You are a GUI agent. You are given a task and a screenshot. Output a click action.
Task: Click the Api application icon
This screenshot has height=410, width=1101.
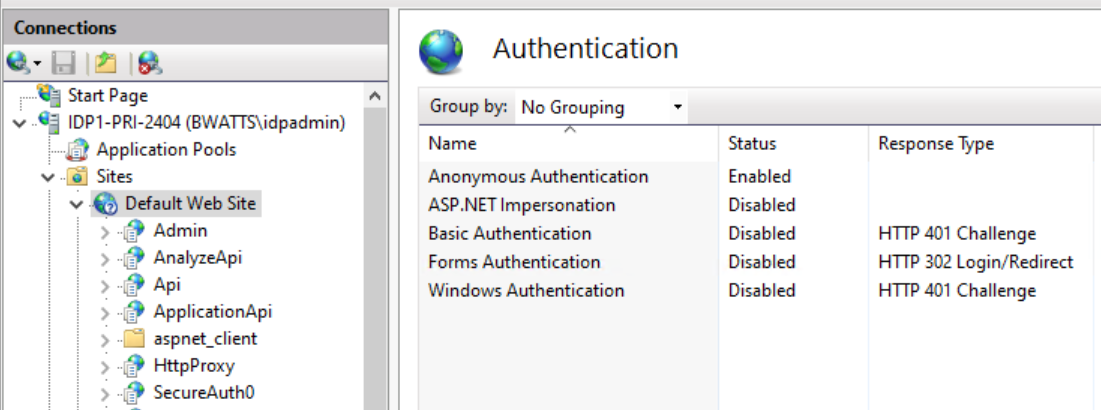pos(133,284)
